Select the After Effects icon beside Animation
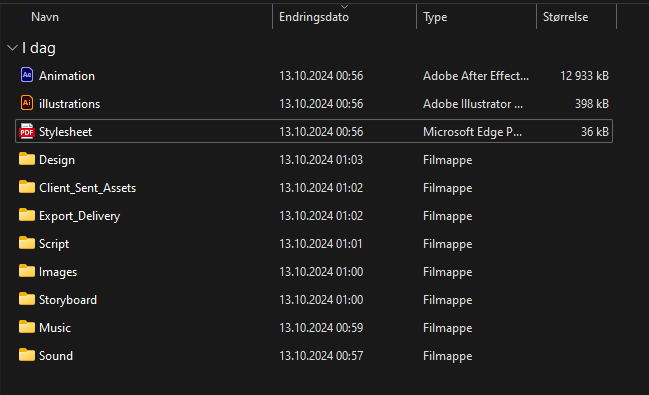Viewport: 649px width, 395px height. click(x=27, y=75)
